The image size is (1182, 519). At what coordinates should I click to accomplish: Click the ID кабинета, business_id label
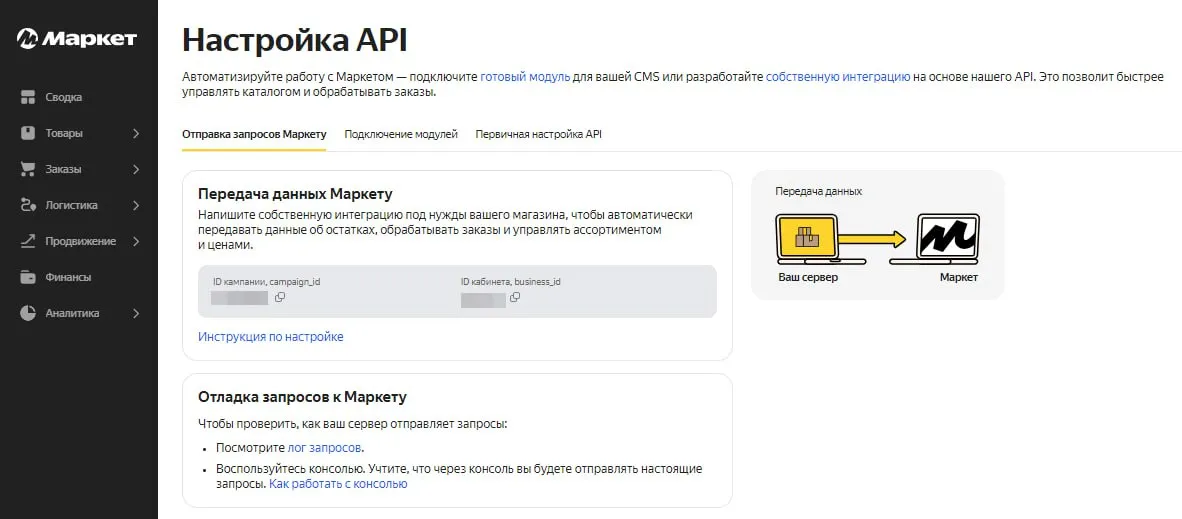coord(510,281)
